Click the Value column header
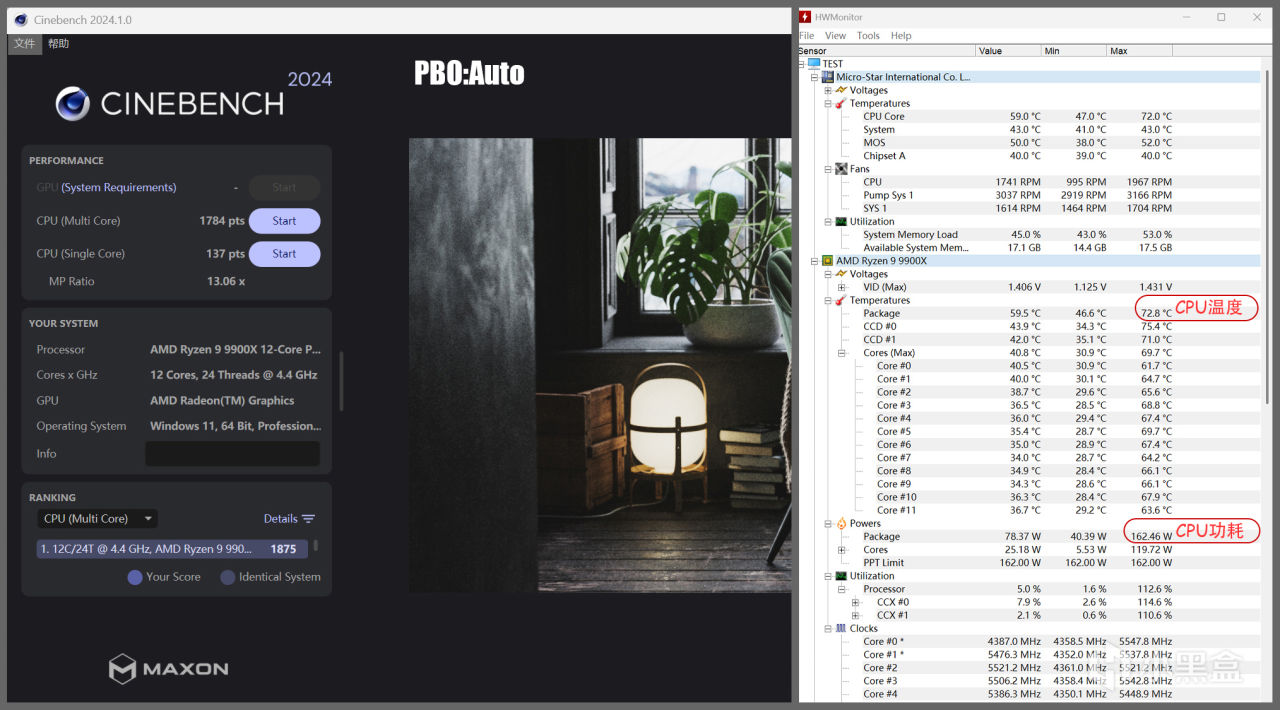The image size is (1280, 710). [1007, 50]
